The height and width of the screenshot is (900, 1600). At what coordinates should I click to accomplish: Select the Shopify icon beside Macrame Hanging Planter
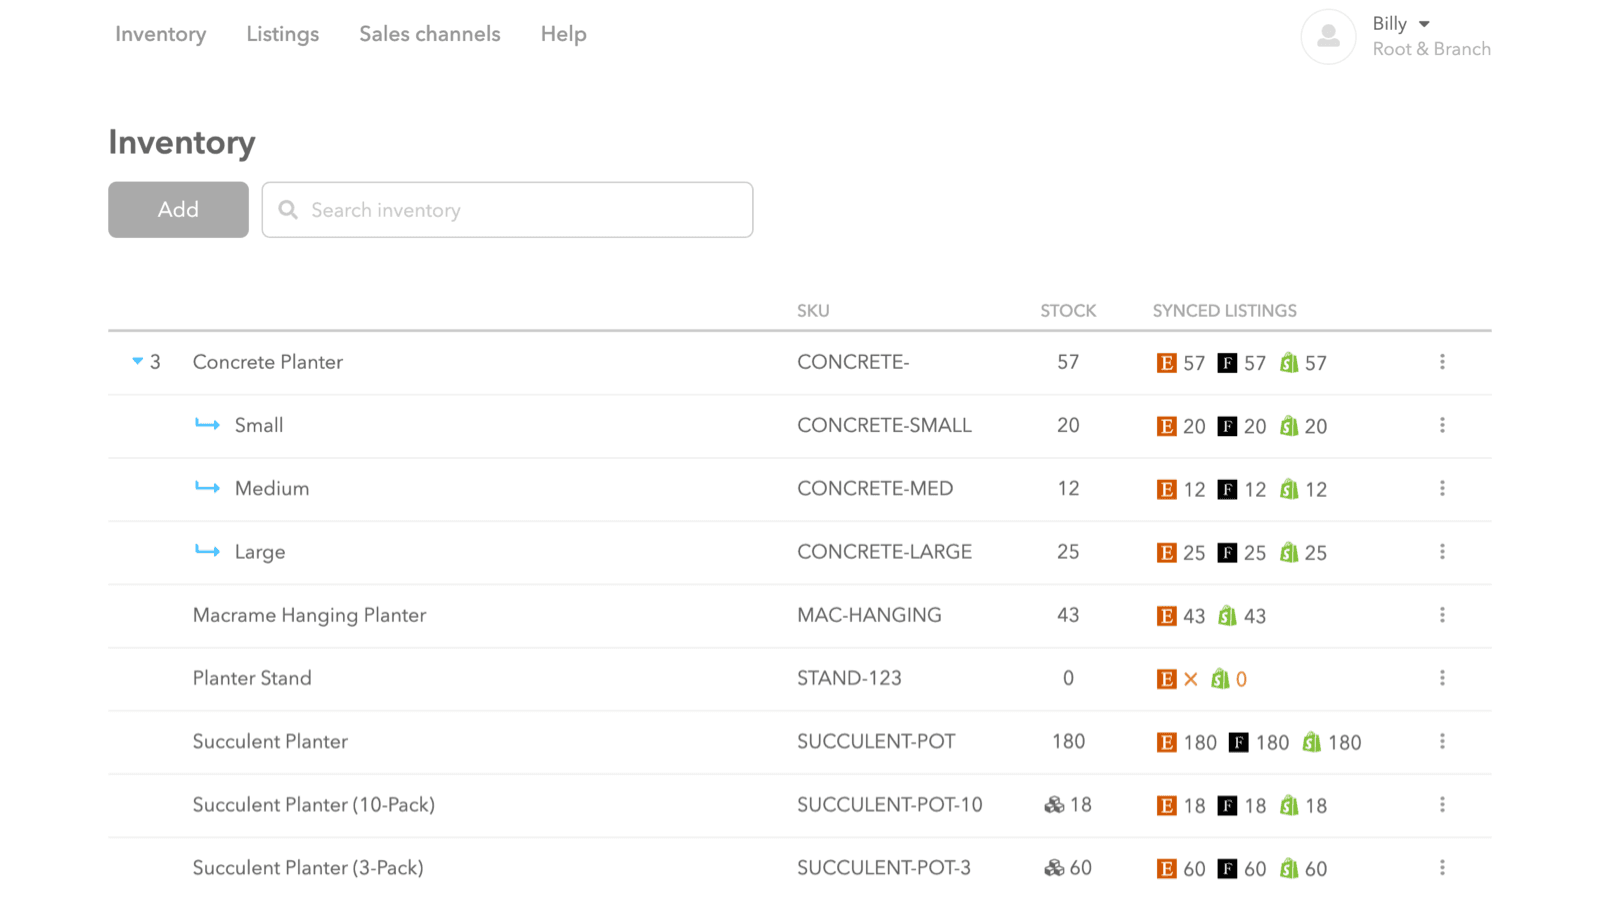(1226, 616)
